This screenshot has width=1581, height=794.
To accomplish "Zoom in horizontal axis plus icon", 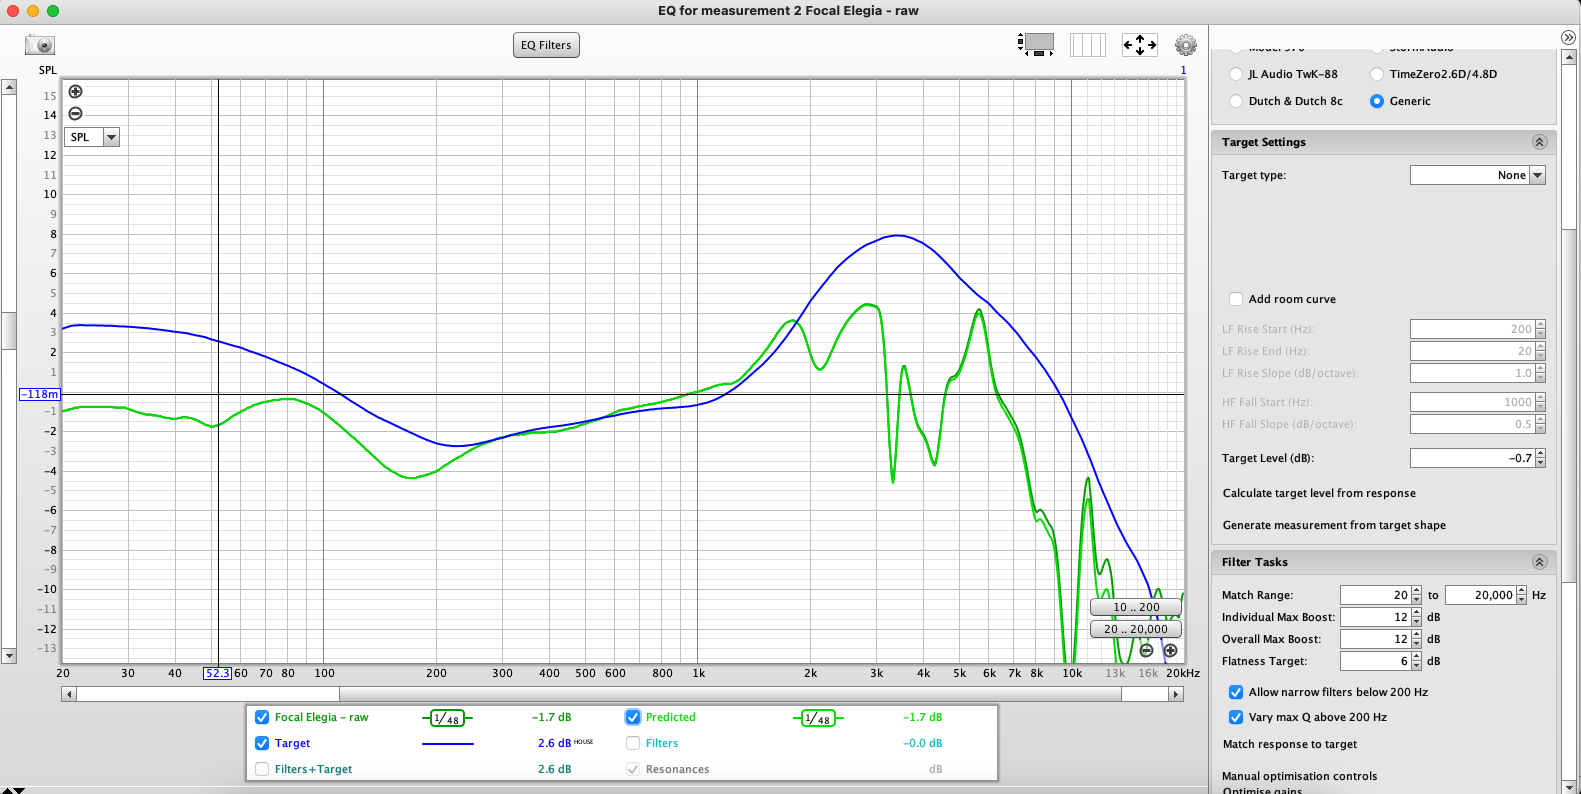I will click(1170, 650).
